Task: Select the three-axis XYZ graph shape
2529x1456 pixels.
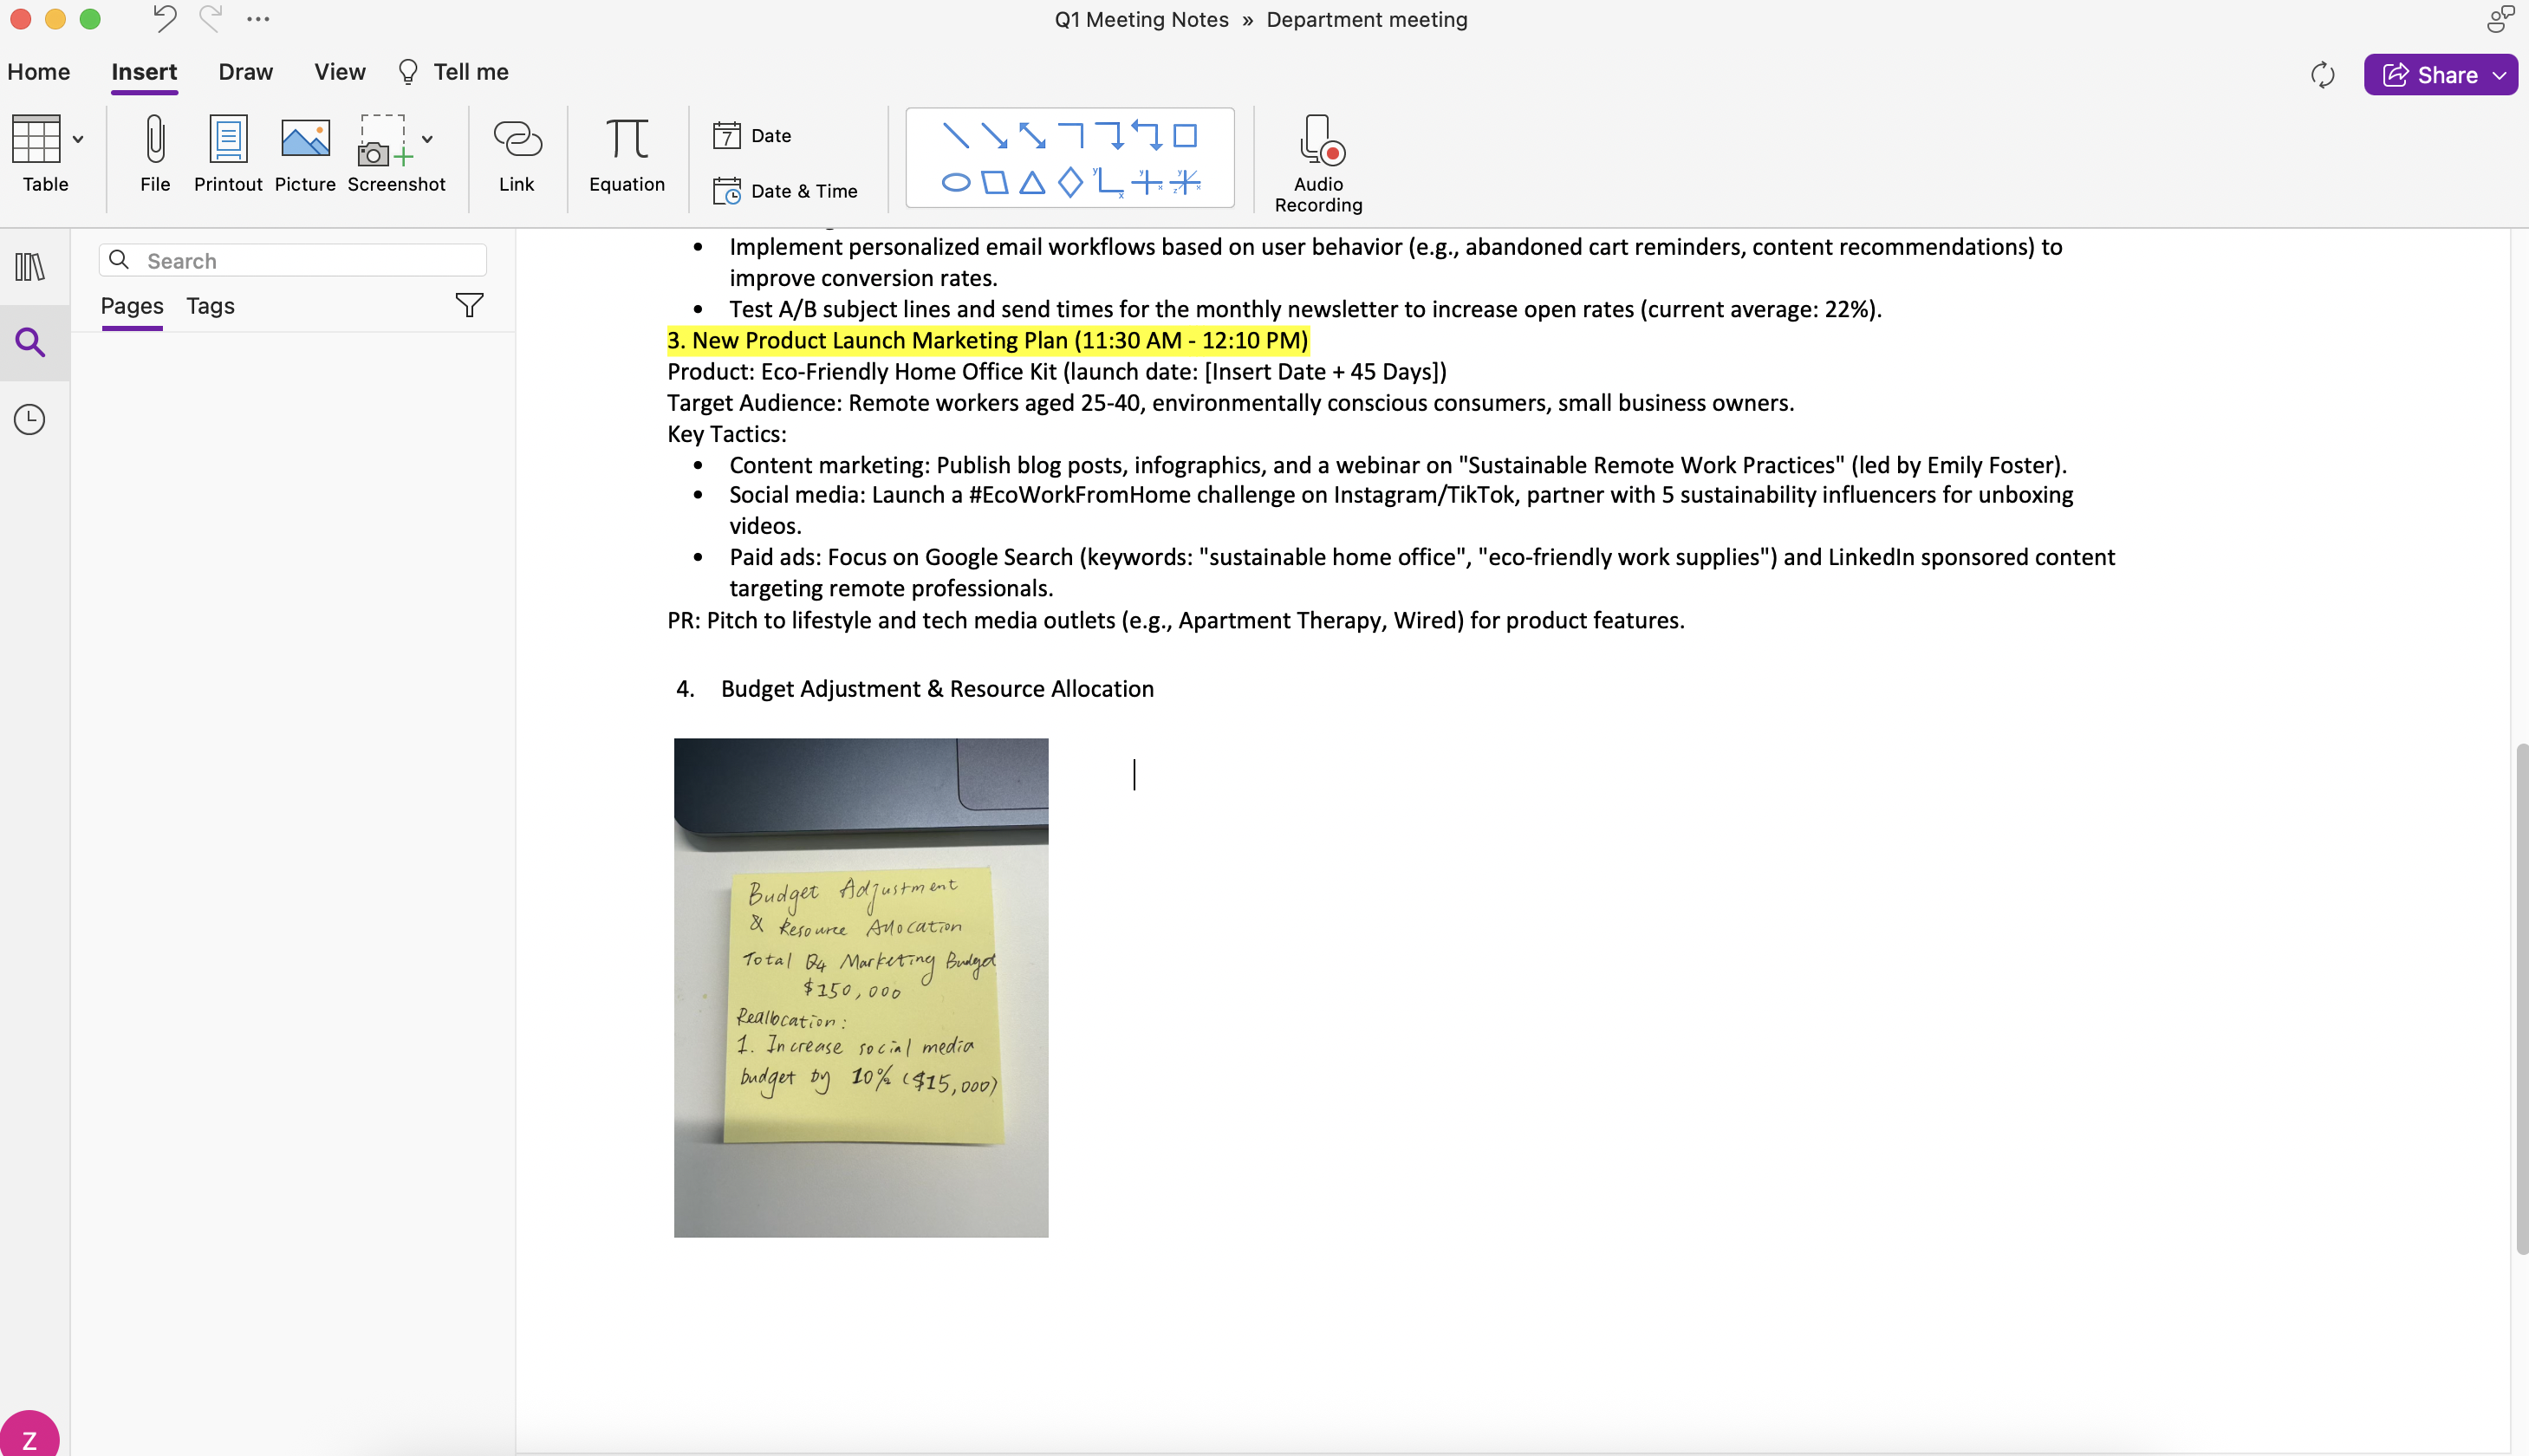Action: tap(1185, 182)
